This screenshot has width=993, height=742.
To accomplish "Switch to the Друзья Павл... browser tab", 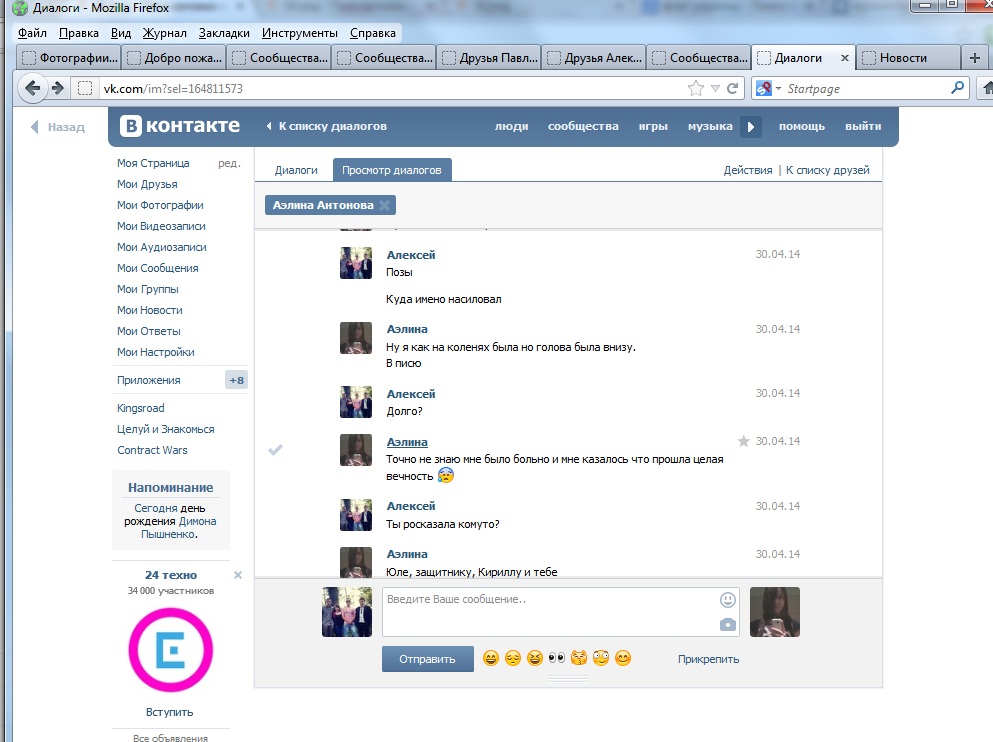I will (488, 58).
